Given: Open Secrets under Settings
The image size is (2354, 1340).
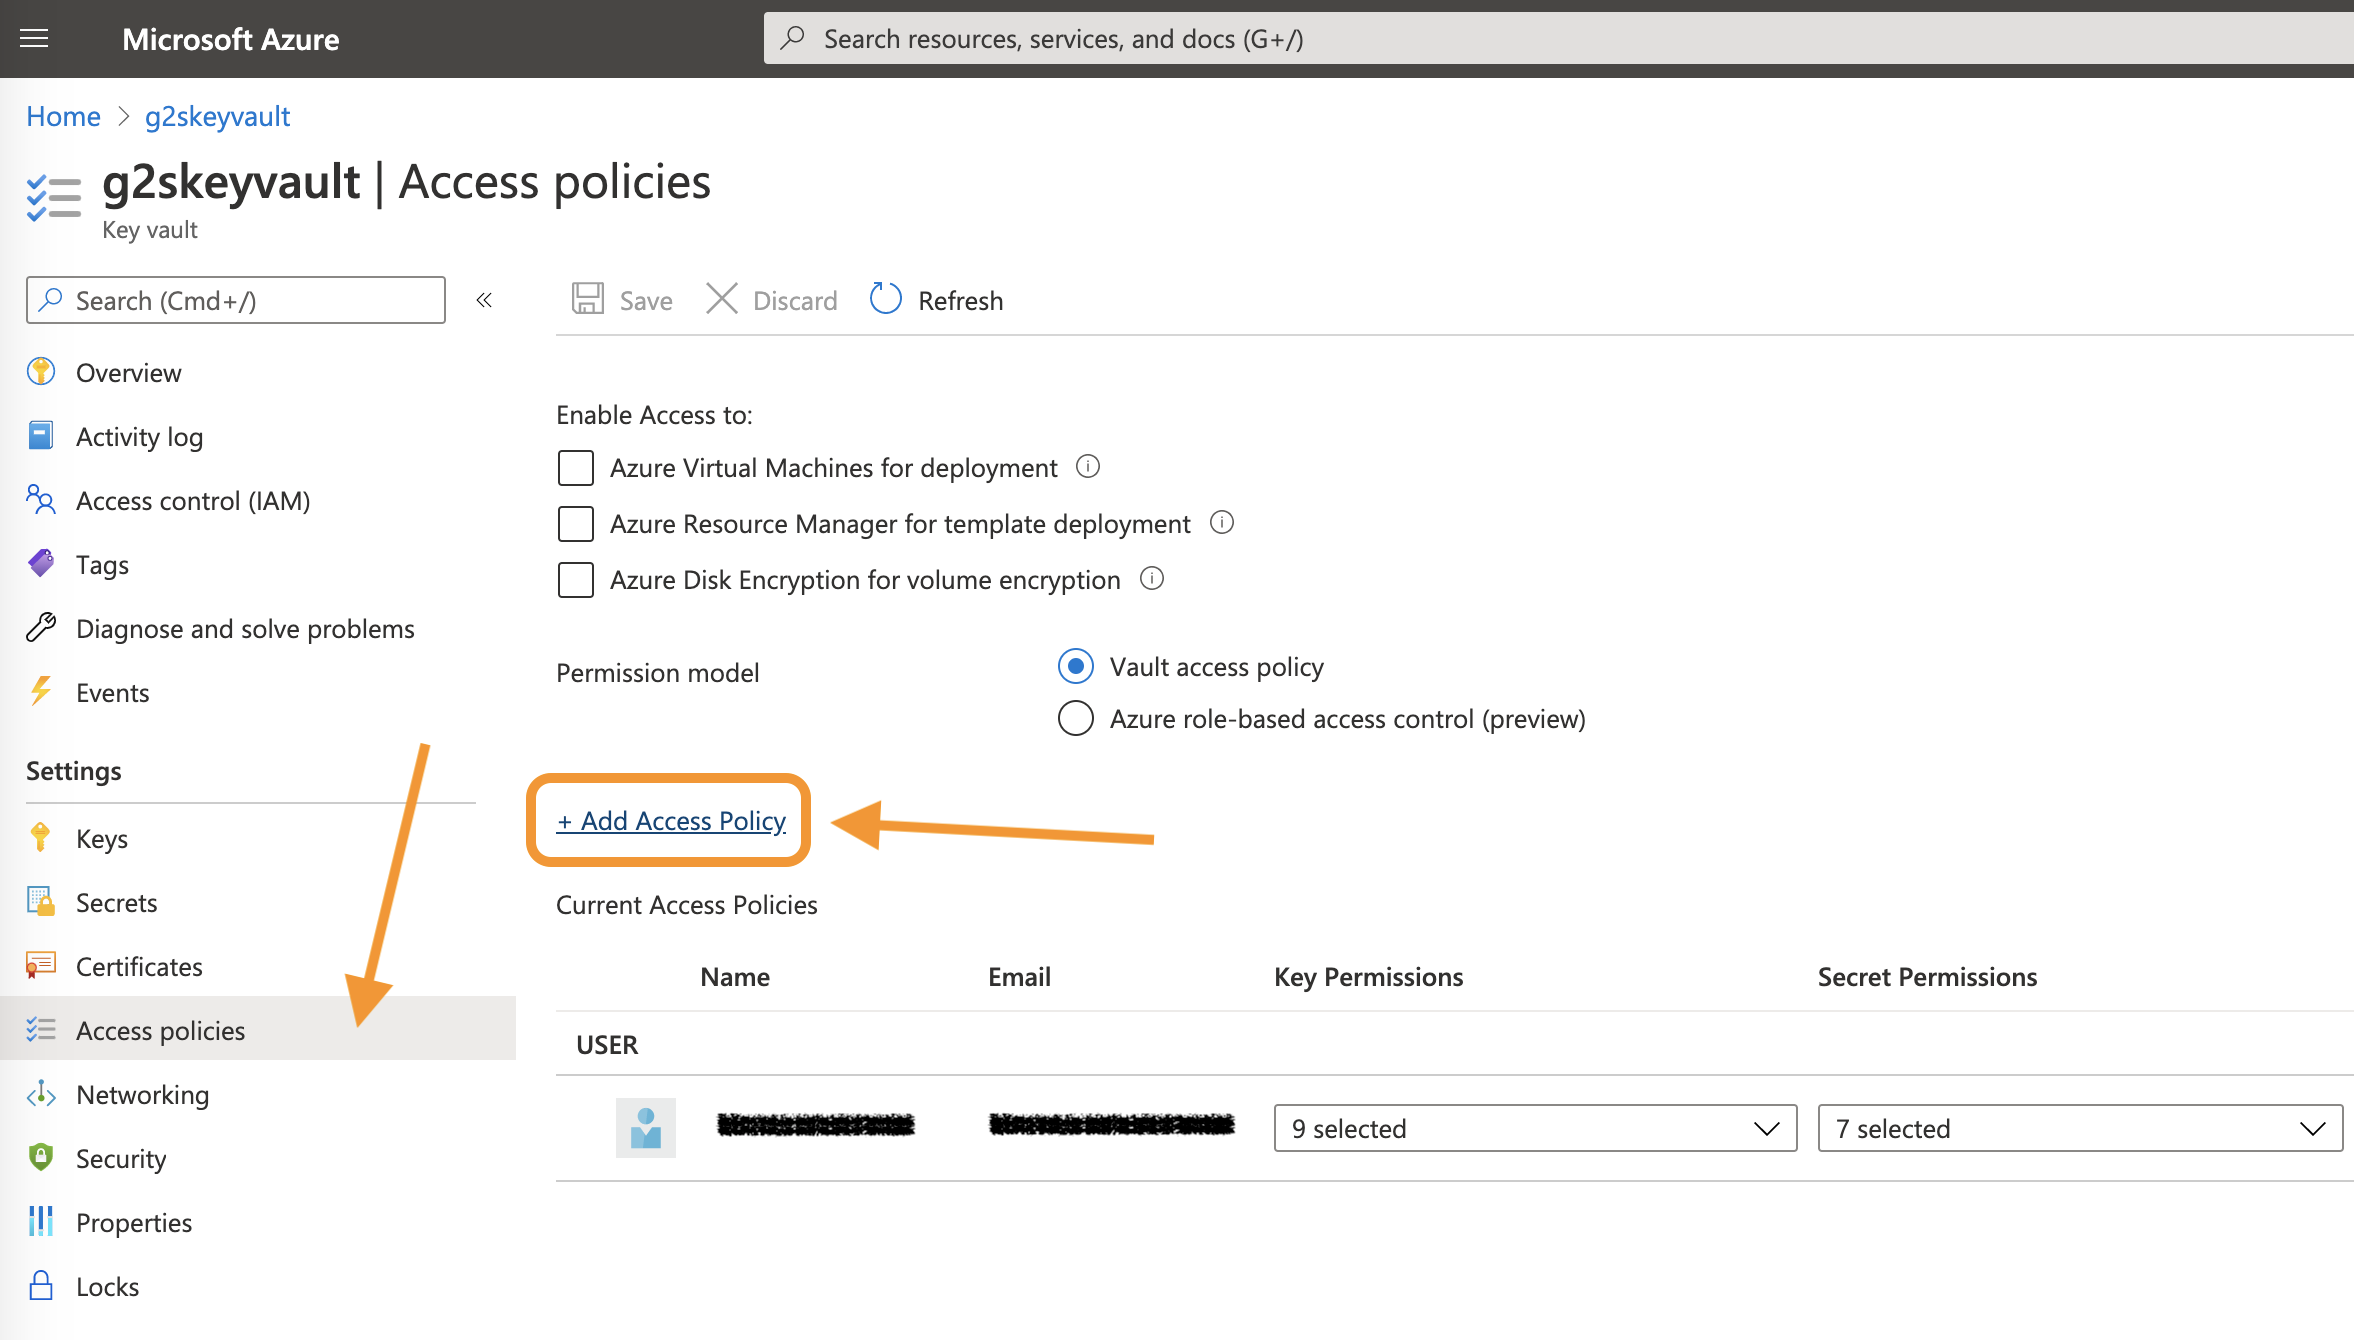Looking at the screenshot, I should pyautogui.click(x=117, y=903).
